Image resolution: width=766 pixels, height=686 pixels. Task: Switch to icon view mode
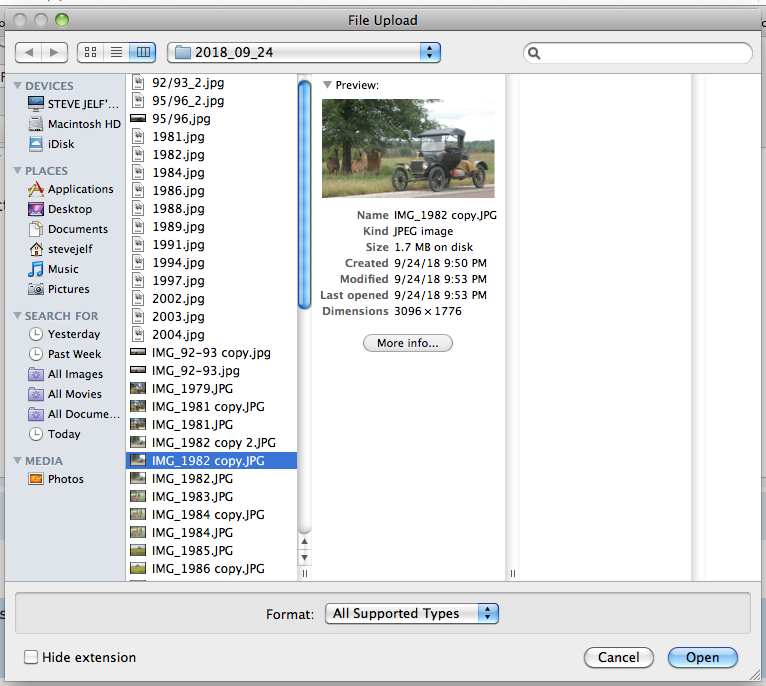pyautogui.click(x=91, y=52)
